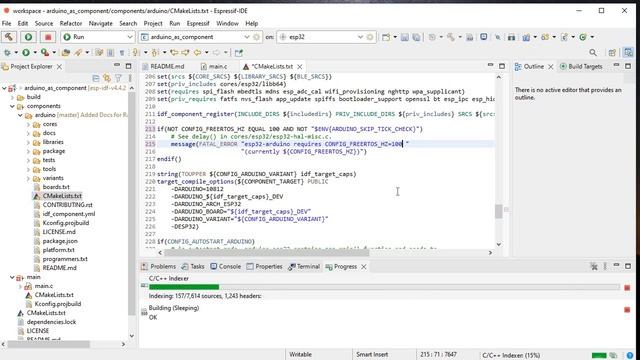Viewport: 640px width, 360px height.
Task: Open the Project menu
Action: coord(153,24)
